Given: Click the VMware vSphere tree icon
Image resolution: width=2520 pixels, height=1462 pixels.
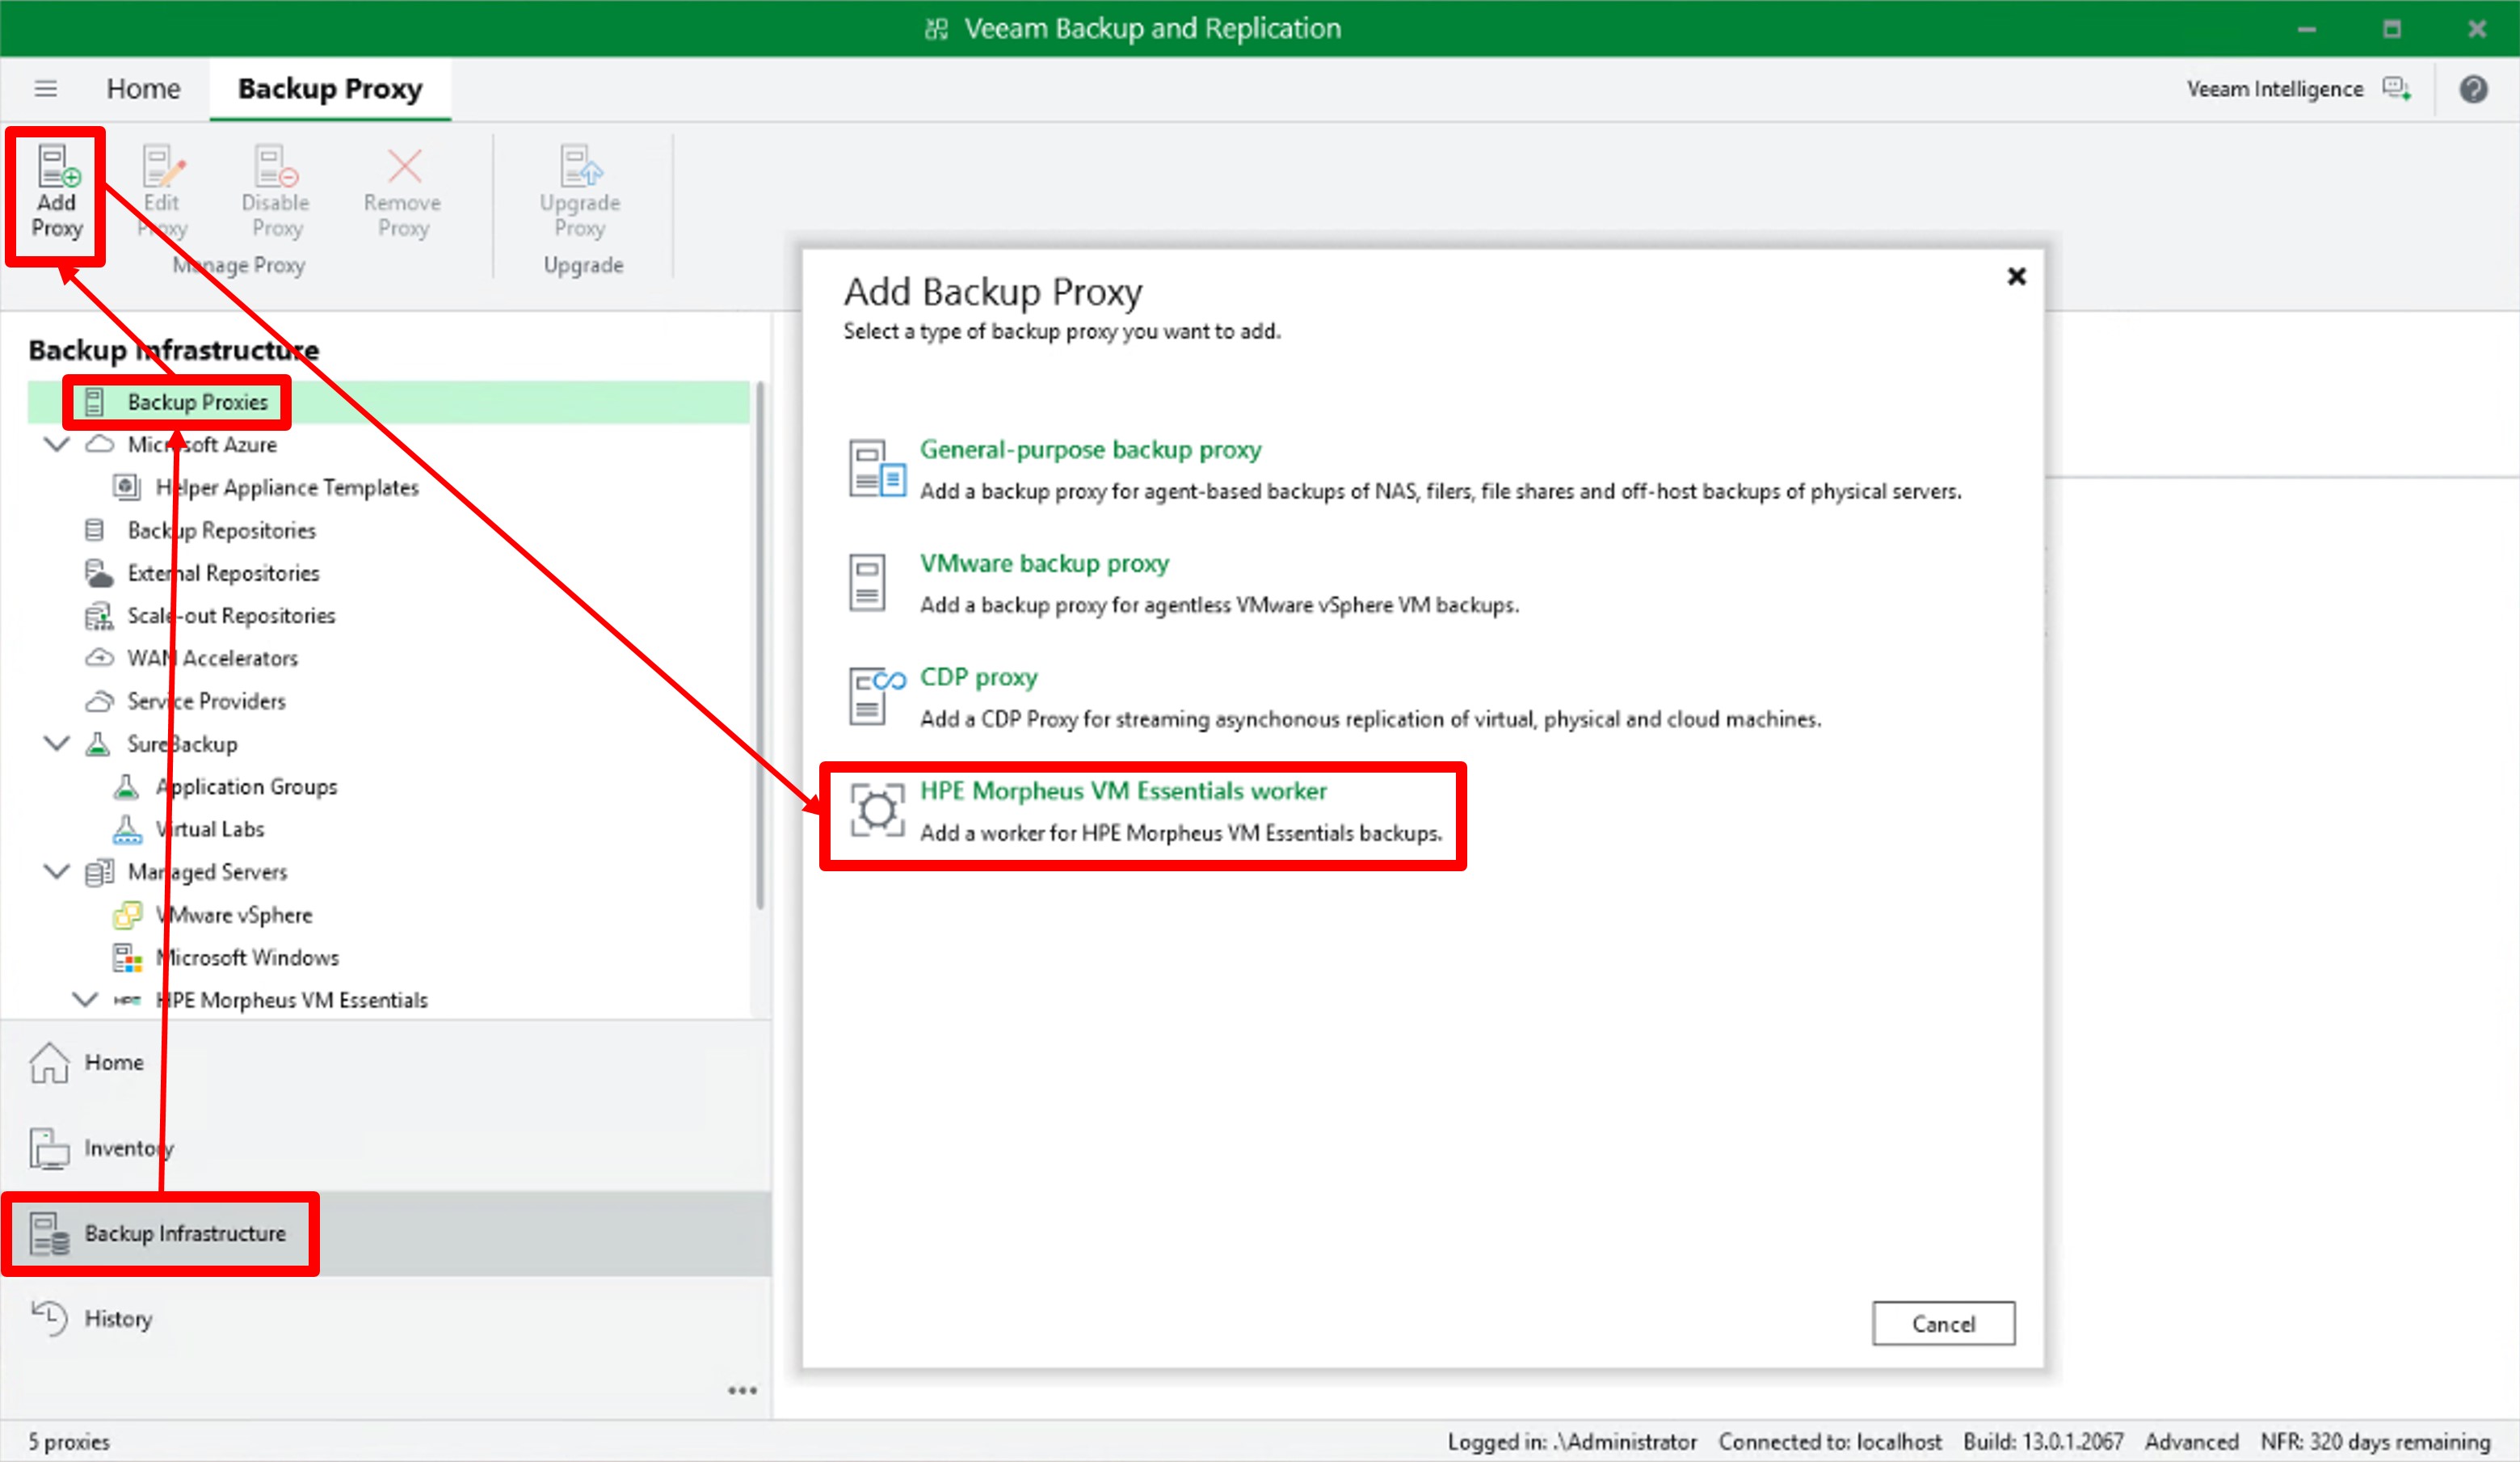Looking at the screenshot, I should click(x=127, y=915).
